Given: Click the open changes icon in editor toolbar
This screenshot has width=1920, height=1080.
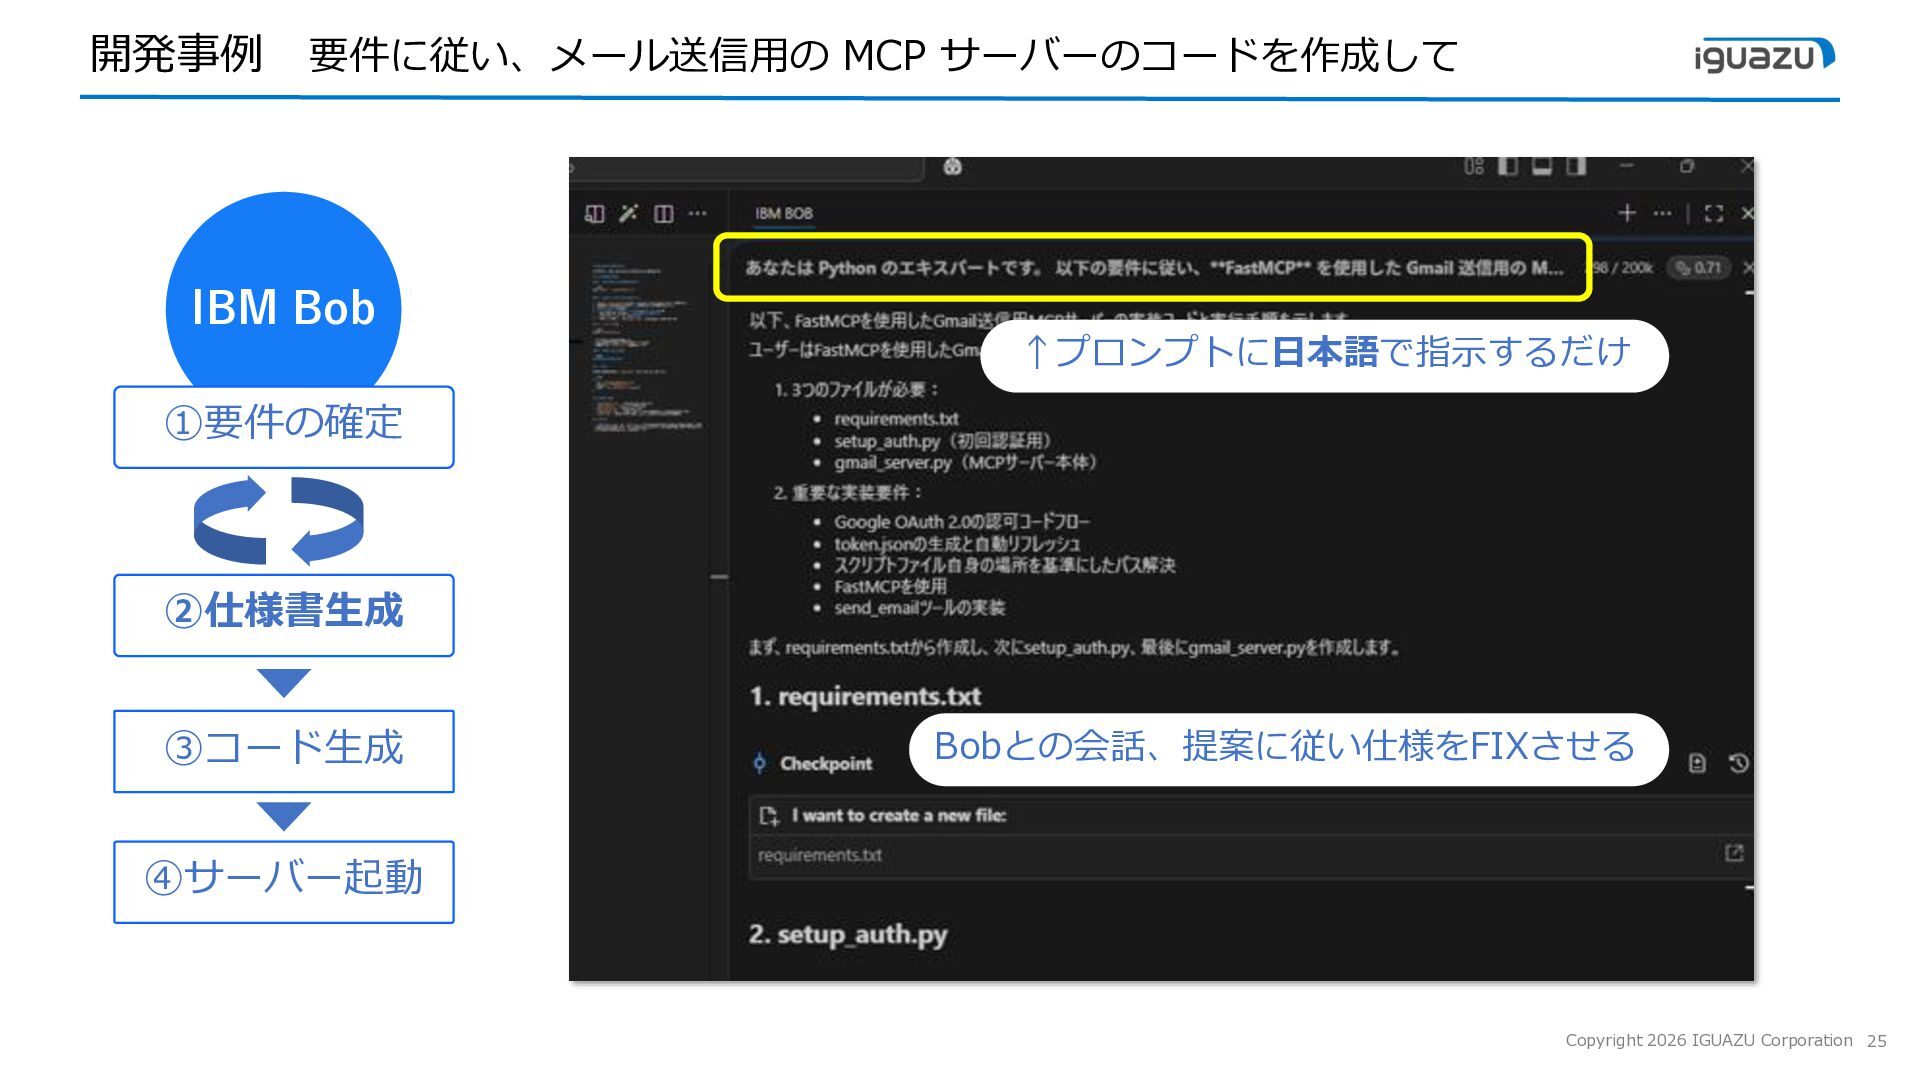Looking at the screenshot, I should 595,213.
